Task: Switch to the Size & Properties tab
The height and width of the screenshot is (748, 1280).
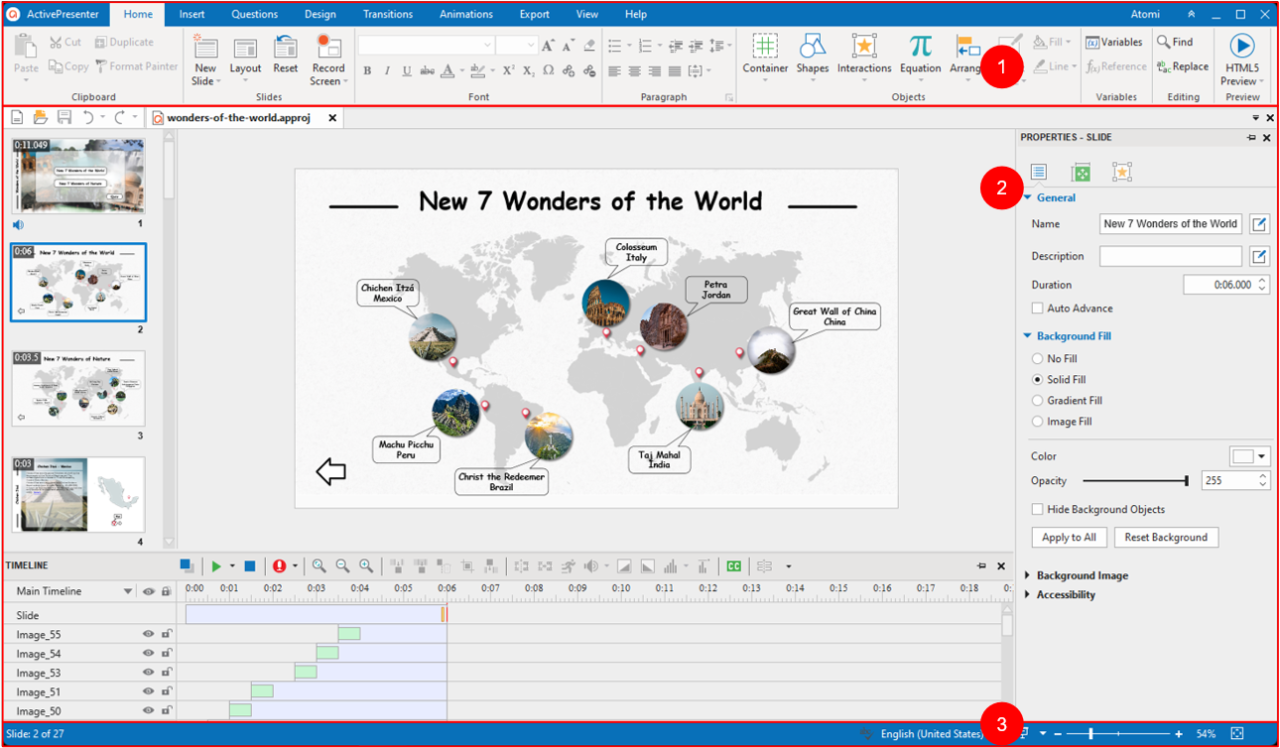Action: [1081, 171]
